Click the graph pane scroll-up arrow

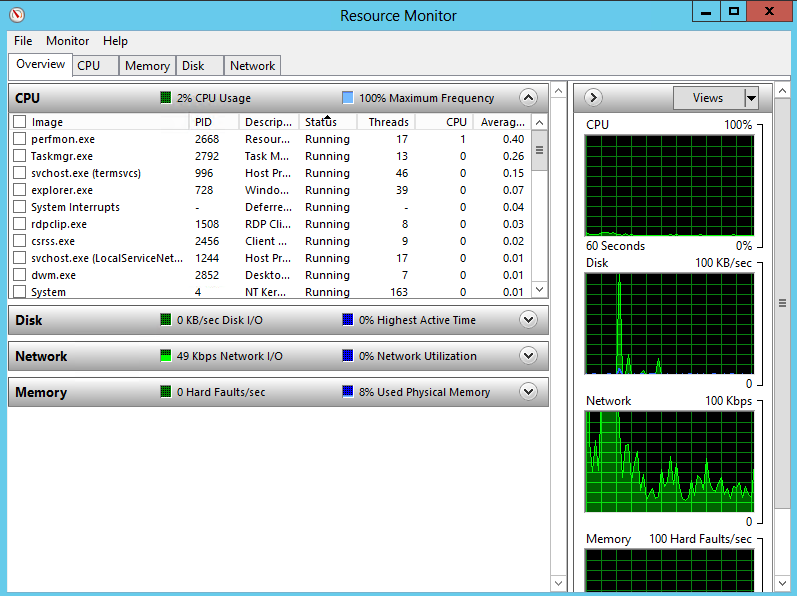[x=782, y=91]
